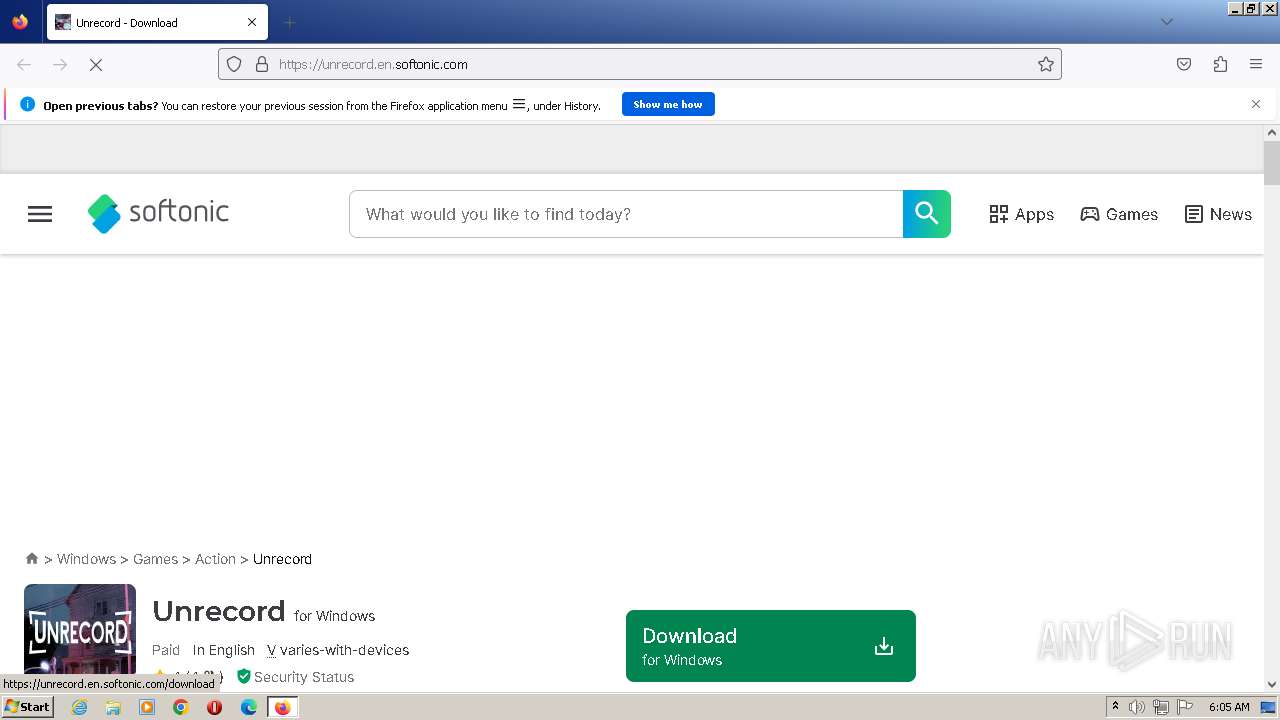Open the News section
Image resolution: width=1280 pixels, height=720 pixels.
click(1218, 214)
